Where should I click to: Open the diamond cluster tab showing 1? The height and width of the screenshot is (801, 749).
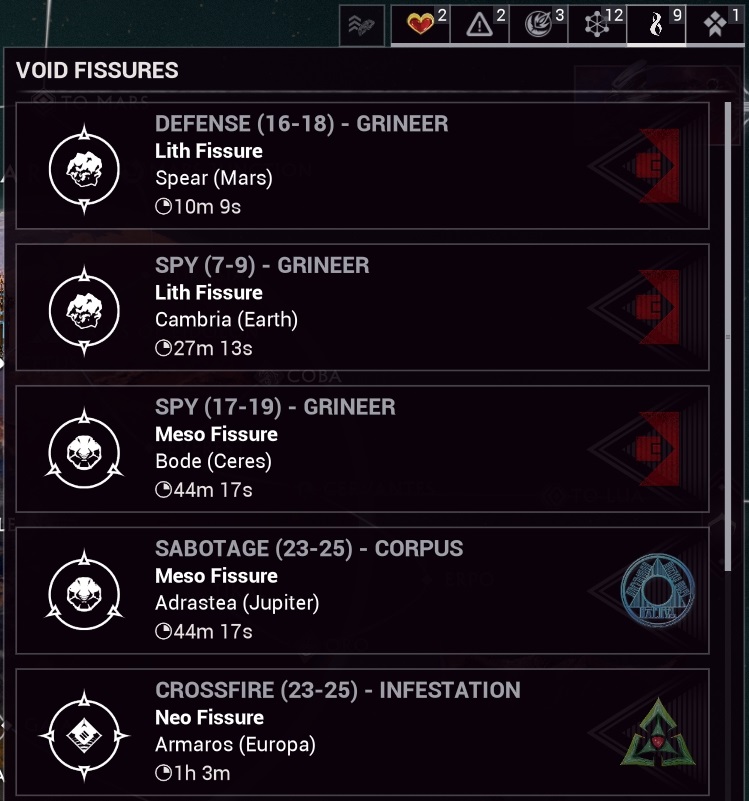pos(716,24)
